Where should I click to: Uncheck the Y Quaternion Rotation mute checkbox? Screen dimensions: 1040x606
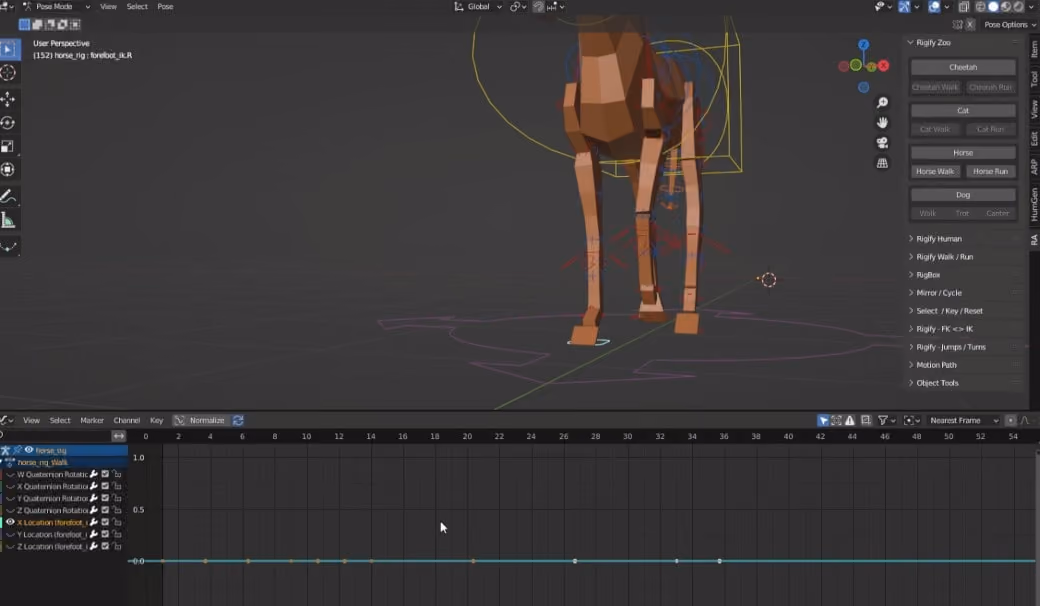pos(105,498)
